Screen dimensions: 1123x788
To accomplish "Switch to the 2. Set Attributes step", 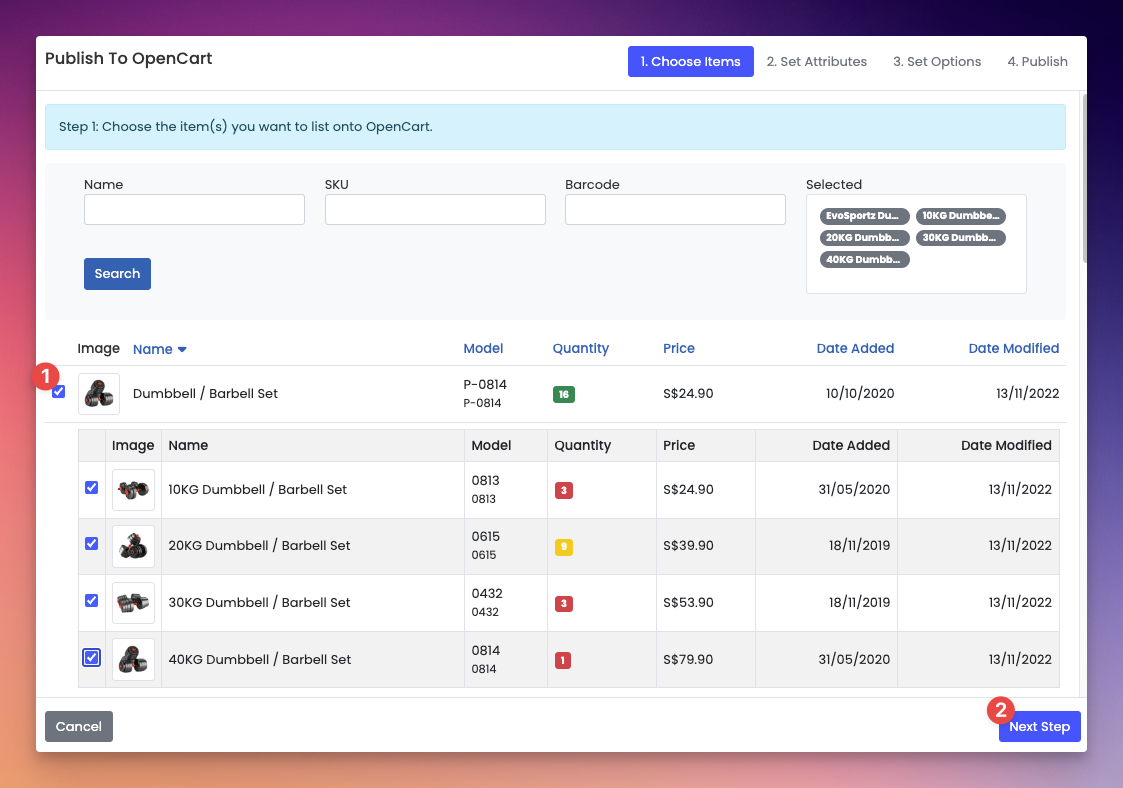I will click(816, 62).
